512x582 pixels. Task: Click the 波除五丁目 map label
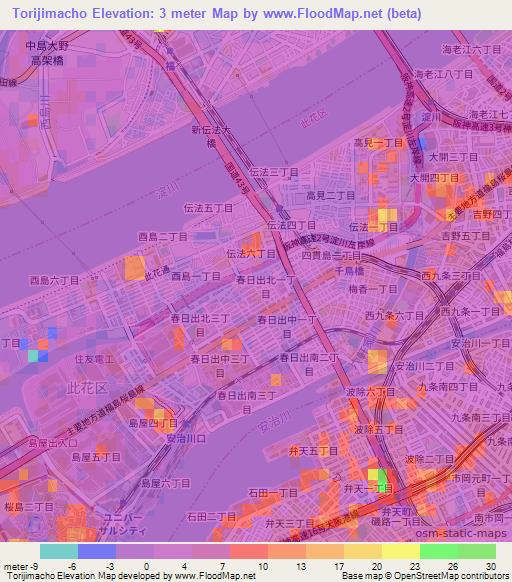[x=378, y=430]
